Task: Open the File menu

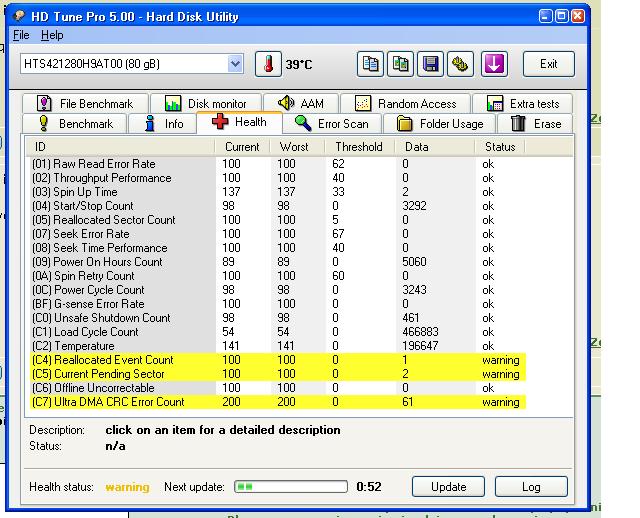Action: click(21, 35)
